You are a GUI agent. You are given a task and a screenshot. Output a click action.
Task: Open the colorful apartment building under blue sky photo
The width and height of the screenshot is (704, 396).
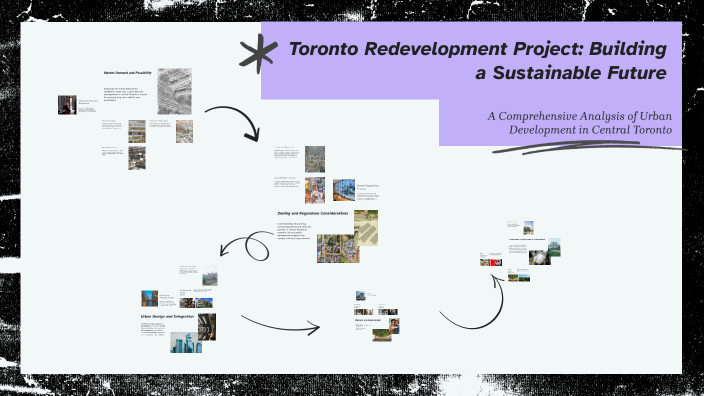(x=204, y=303)
